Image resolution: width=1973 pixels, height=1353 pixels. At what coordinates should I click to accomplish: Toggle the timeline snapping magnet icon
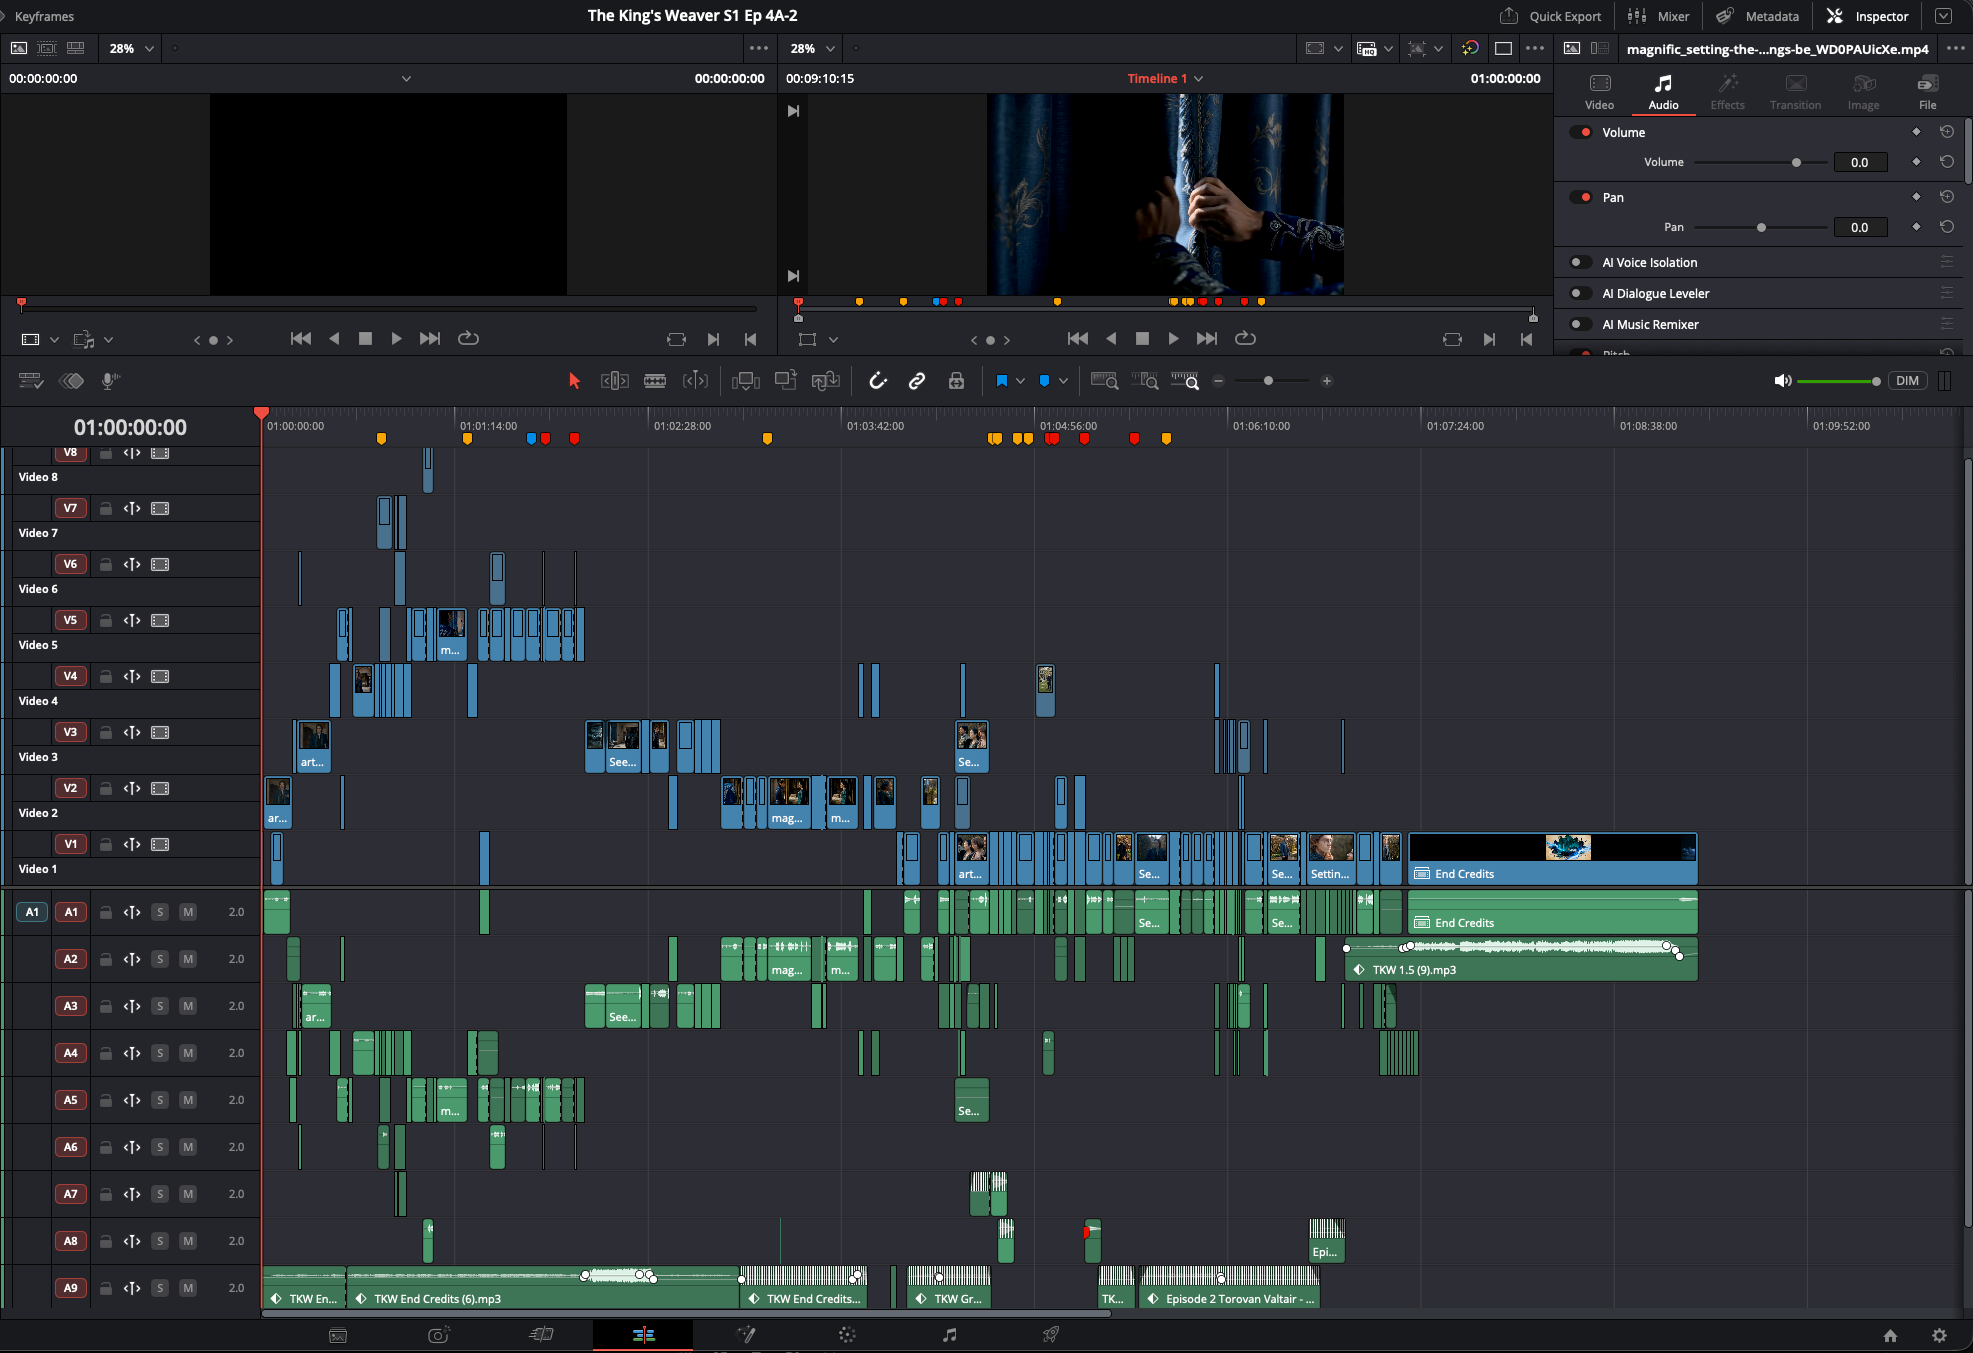click(x=878, y=381)
